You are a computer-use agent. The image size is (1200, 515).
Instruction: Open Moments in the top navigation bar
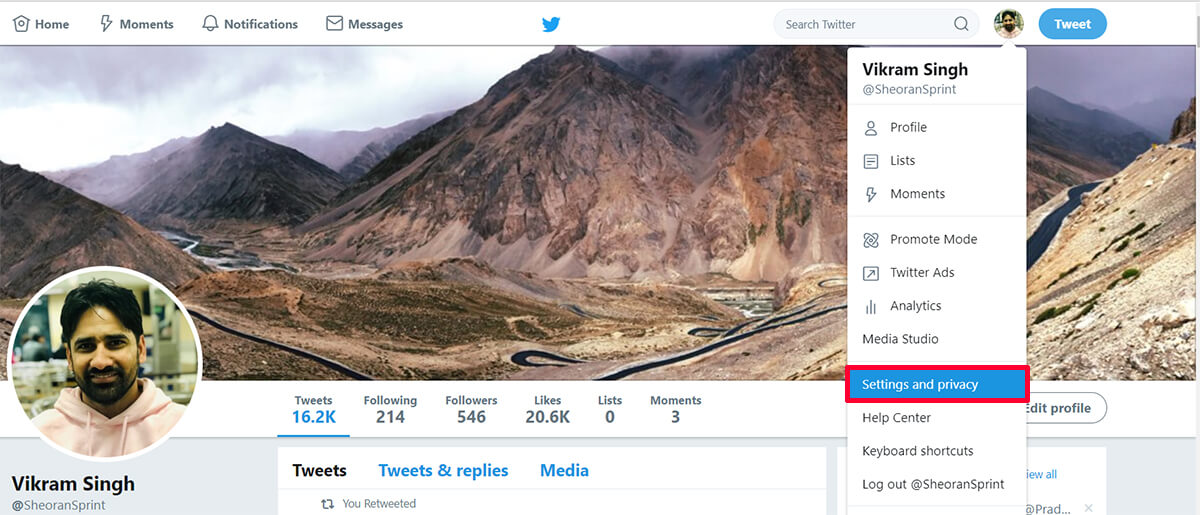(136, 24)
